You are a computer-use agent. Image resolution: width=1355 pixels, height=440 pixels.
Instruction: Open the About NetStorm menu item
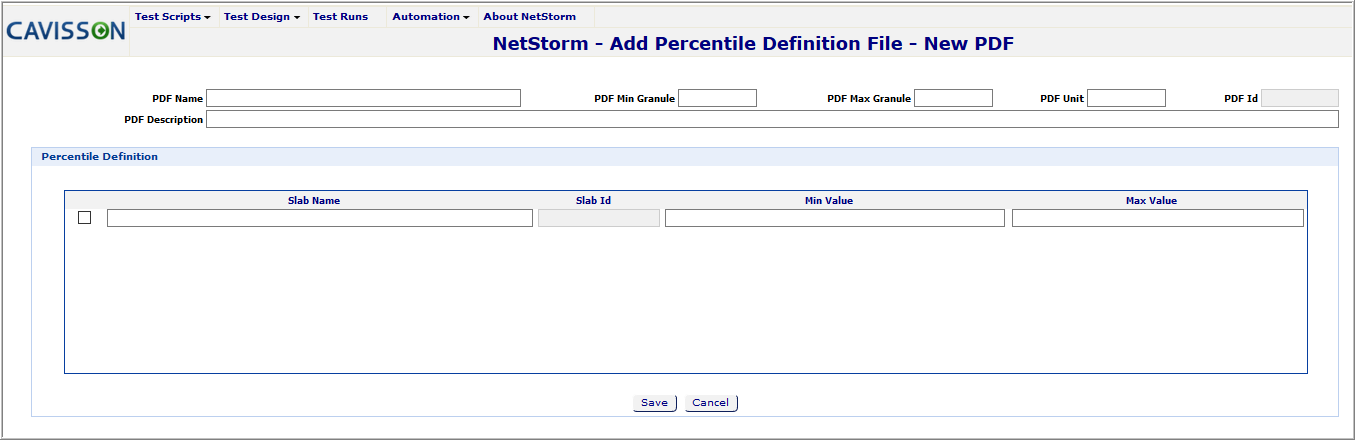[529, 17]
